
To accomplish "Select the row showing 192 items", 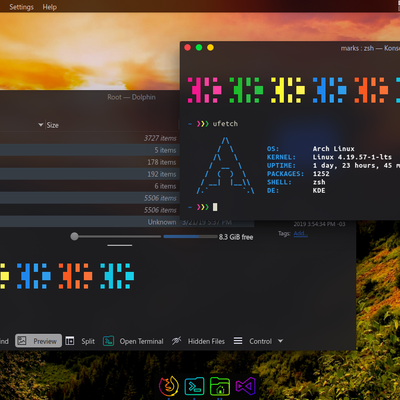I will 90,174.
